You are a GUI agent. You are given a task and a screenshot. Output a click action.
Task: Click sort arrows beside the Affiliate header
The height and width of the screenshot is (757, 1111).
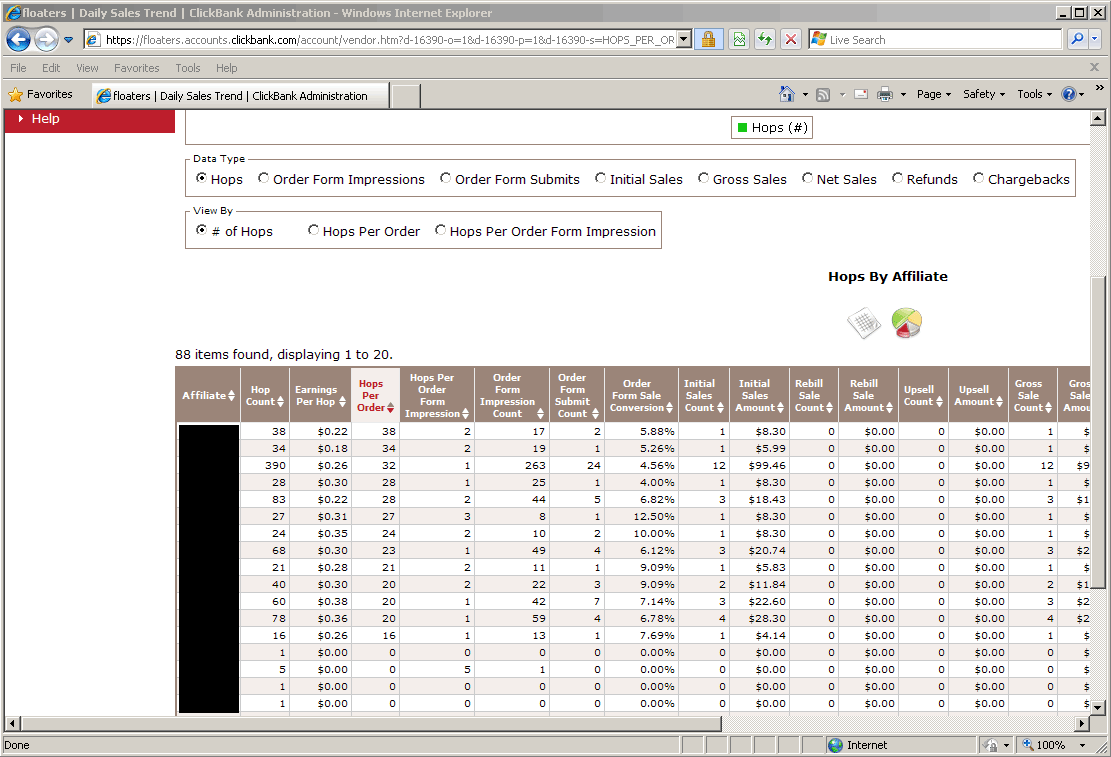point(231,396)
